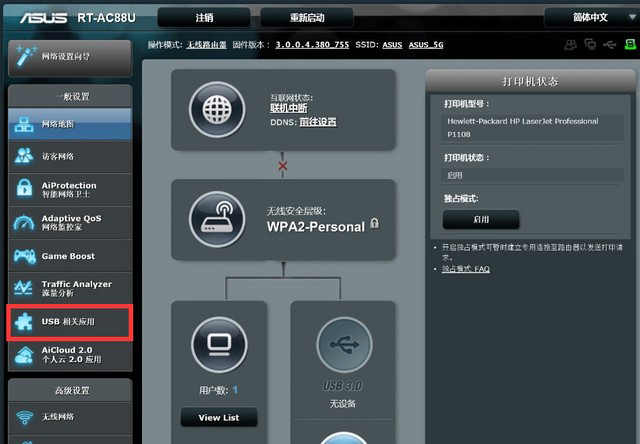Open USB 相关应用 menu item
The width and height of the screenshot is (640, 444).
(x=70, y=322)
